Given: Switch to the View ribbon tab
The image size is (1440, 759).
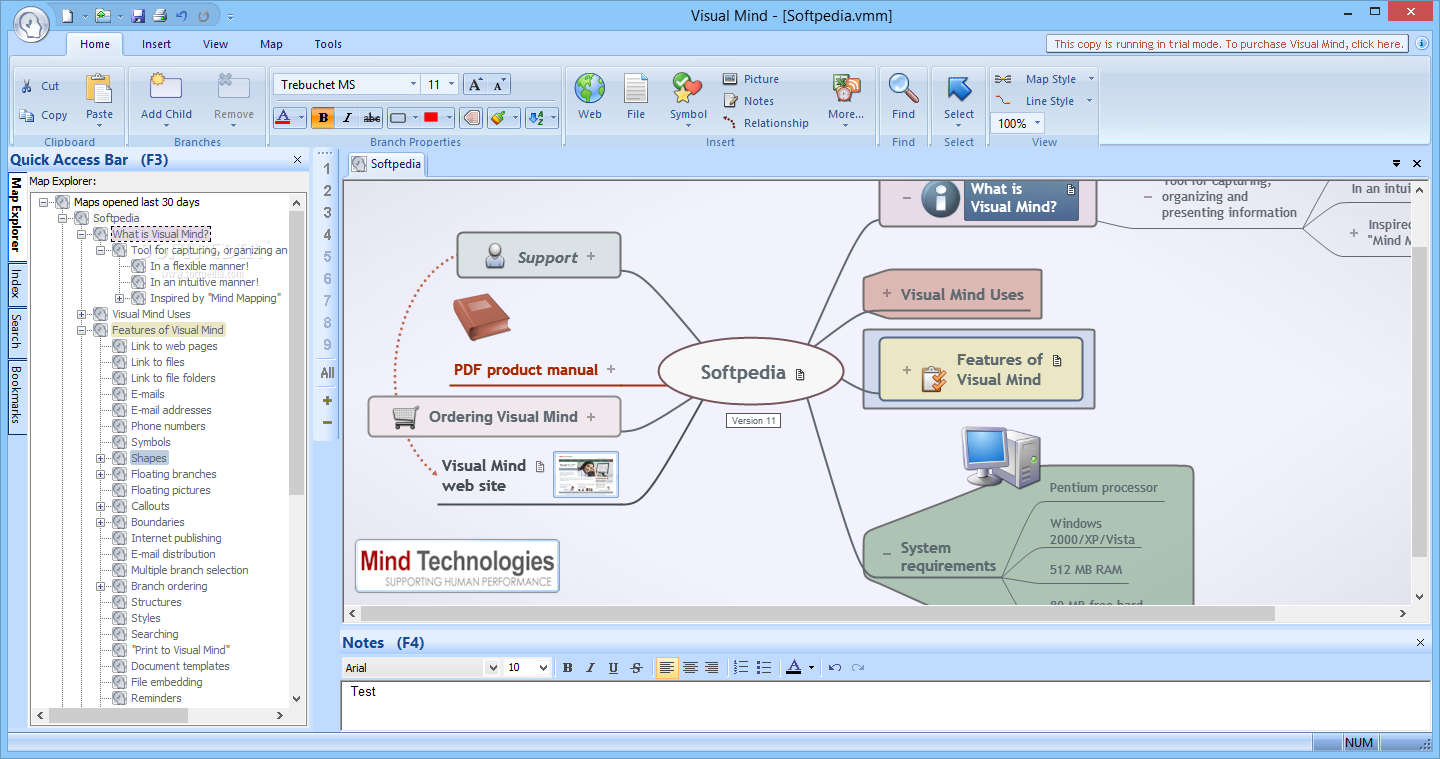Looking at the screenshot, I should pos(215,44).
